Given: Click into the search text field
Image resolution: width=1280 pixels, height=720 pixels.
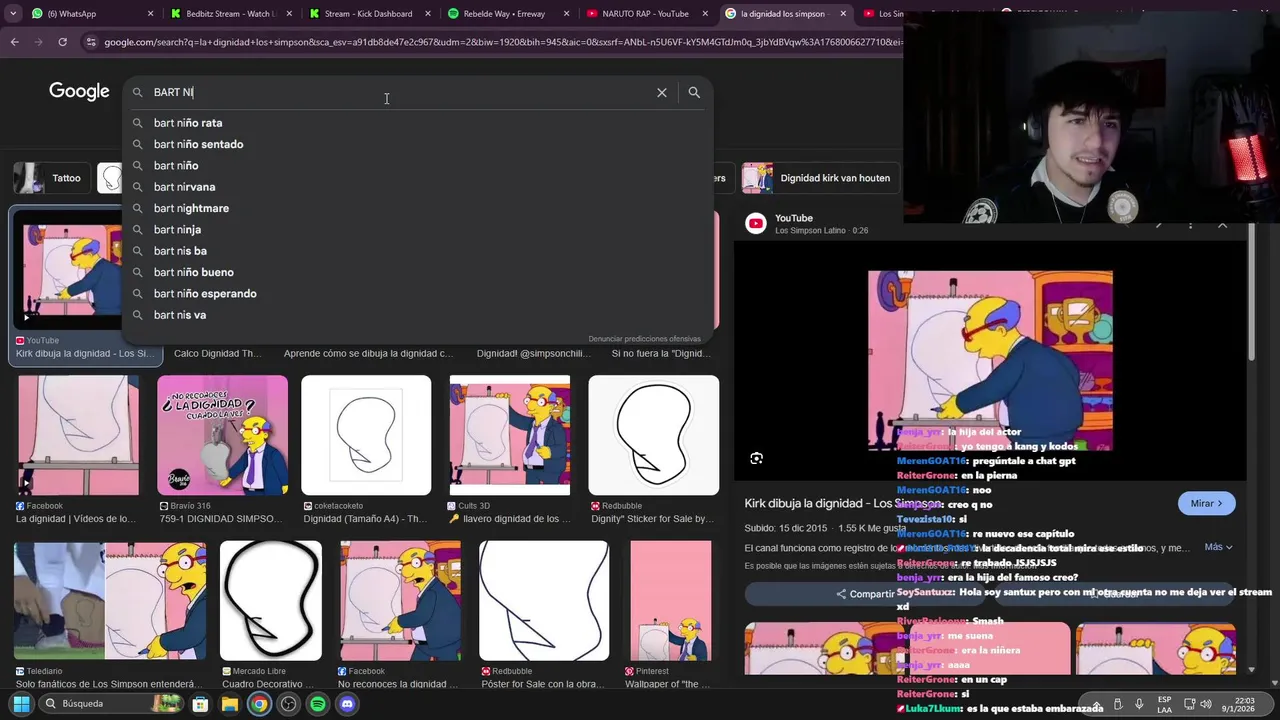Looking at the screenshot, I should (400, 92).
